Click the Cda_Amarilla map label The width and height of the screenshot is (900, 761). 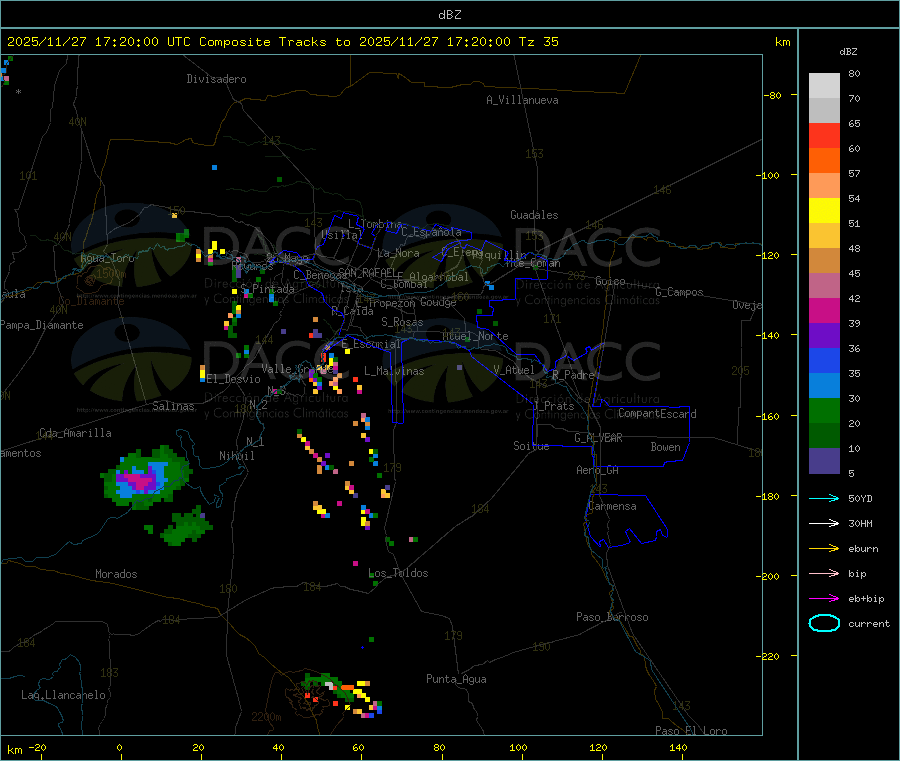[x=75, y=433]
